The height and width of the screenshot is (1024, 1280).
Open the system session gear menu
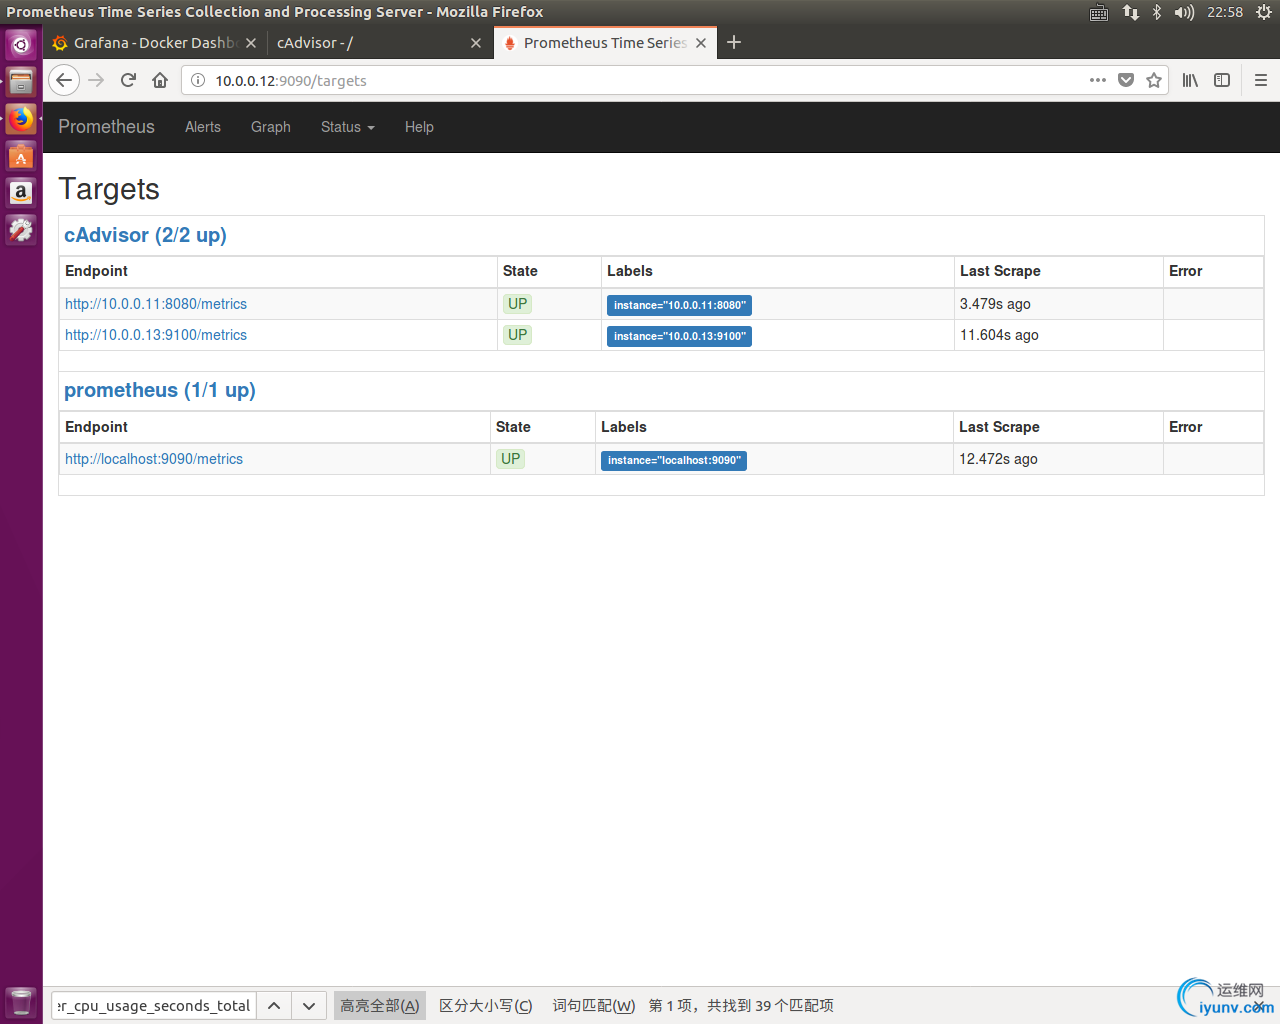[x=1264, y=12]
